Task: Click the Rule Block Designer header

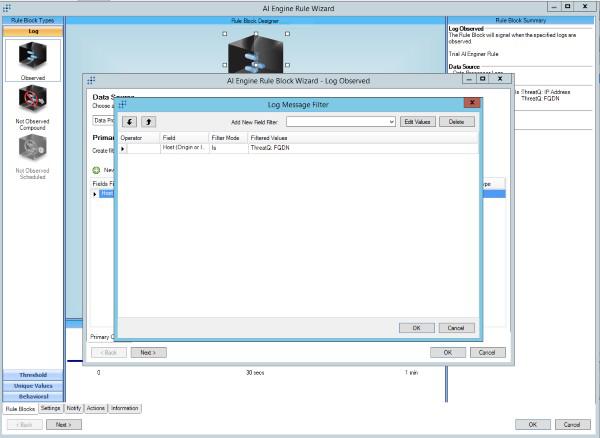Action: [255, 21]
